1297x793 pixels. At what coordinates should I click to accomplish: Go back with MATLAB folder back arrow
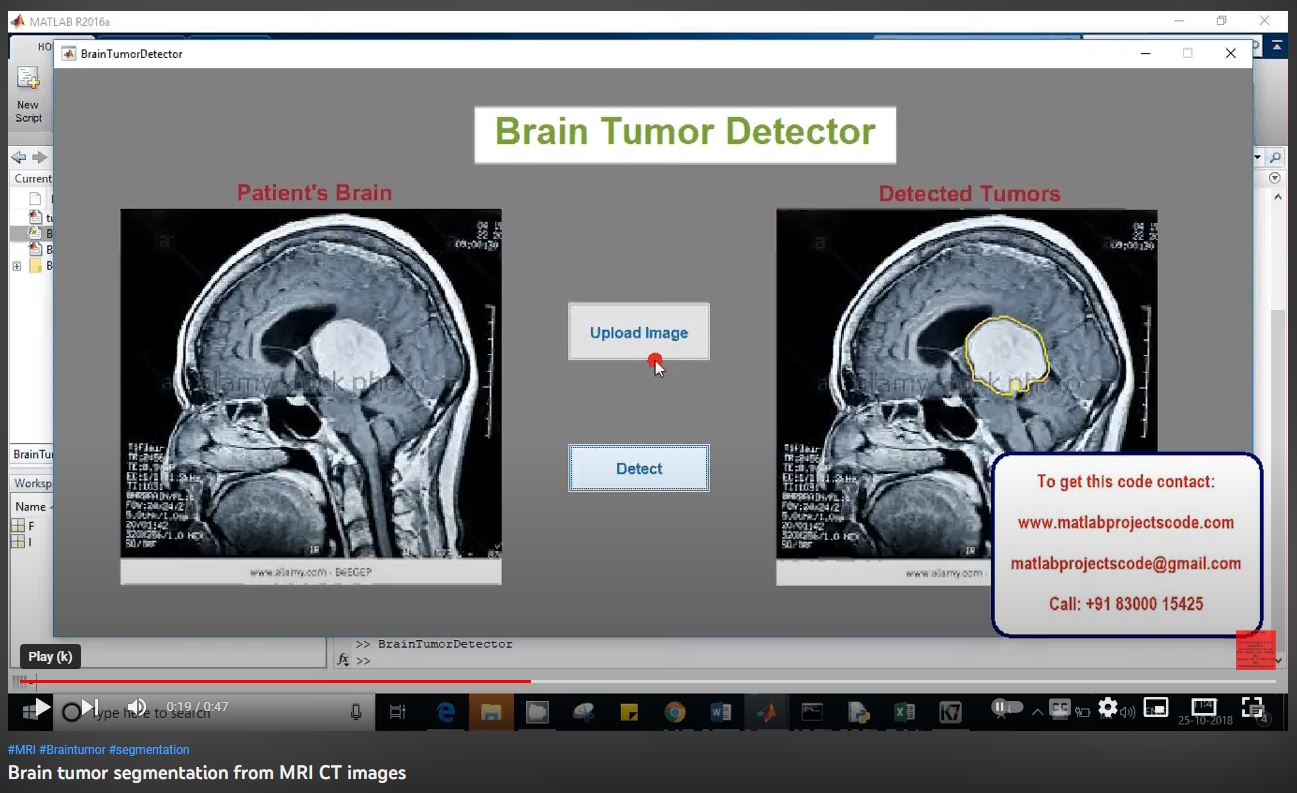pos(18,157)
